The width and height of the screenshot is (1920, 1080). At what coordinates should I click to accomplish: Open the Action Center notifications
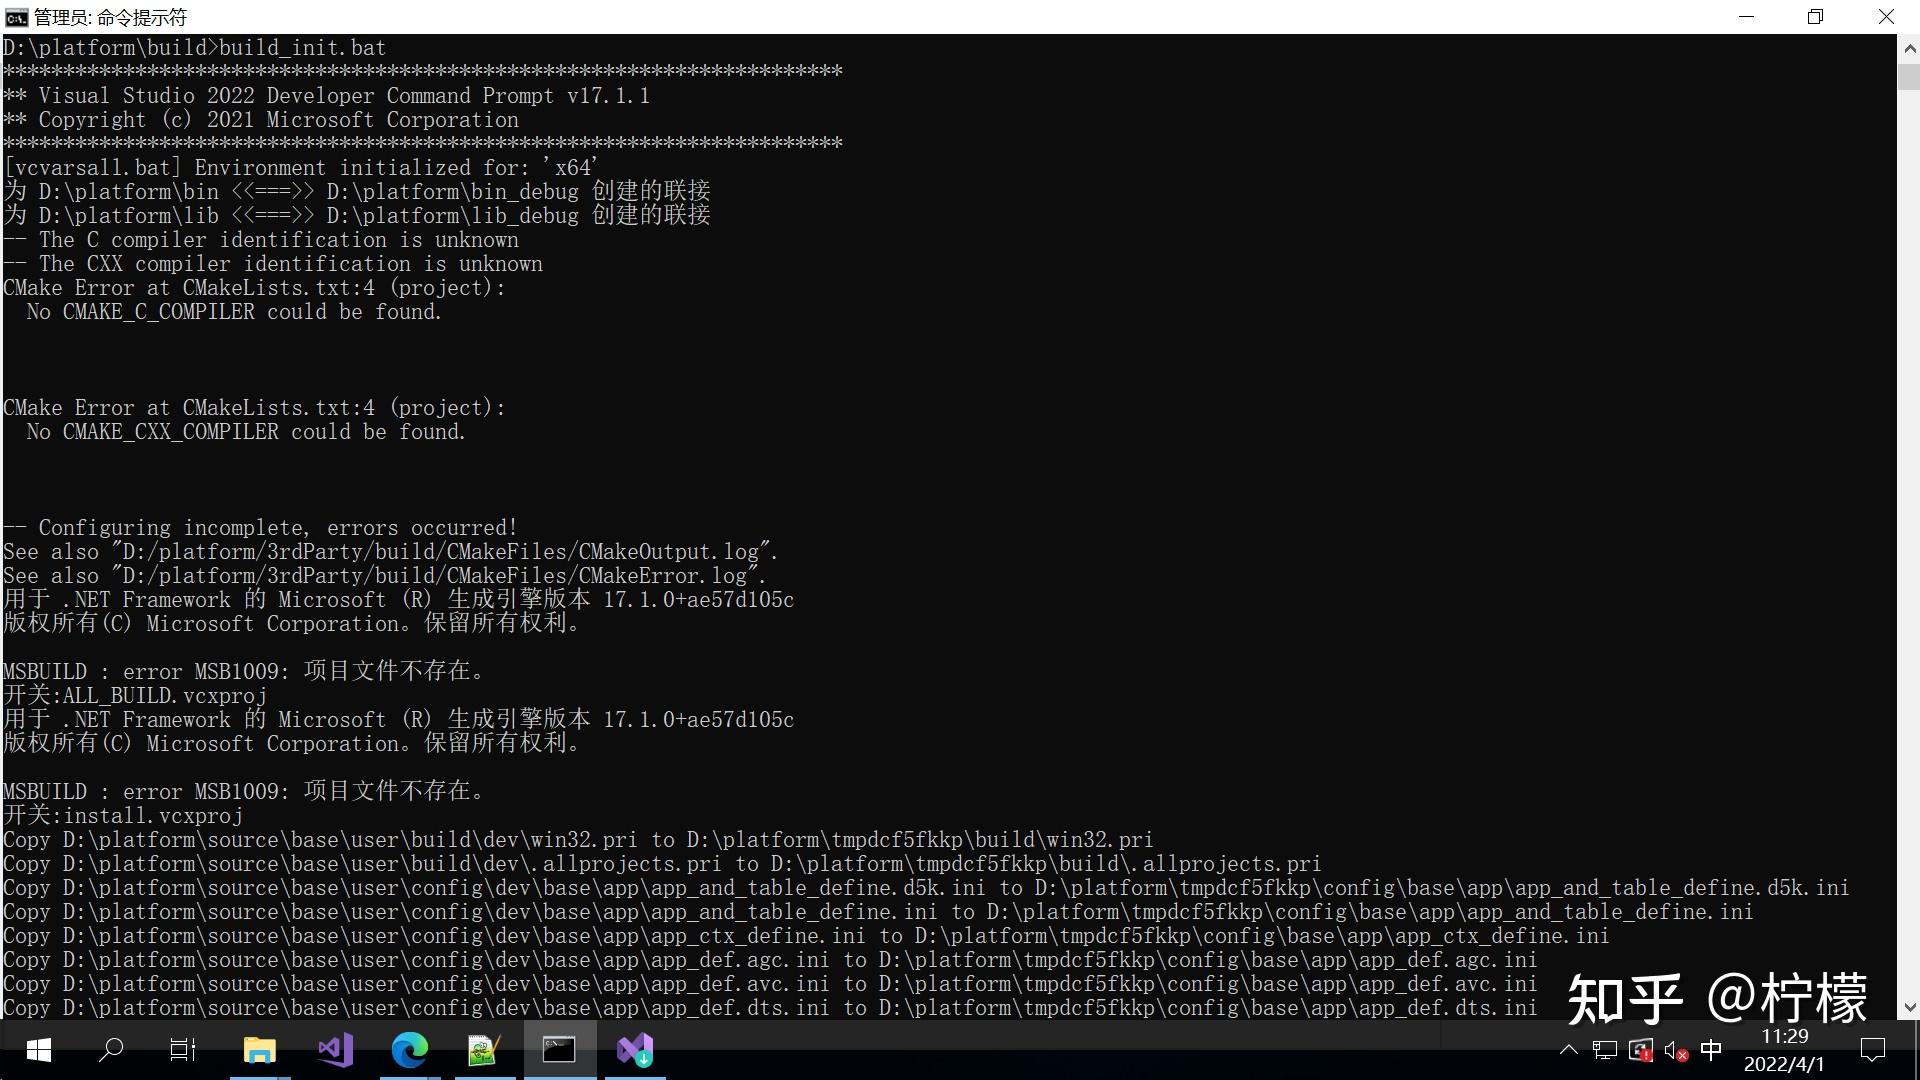[x=1870, y=1050]
